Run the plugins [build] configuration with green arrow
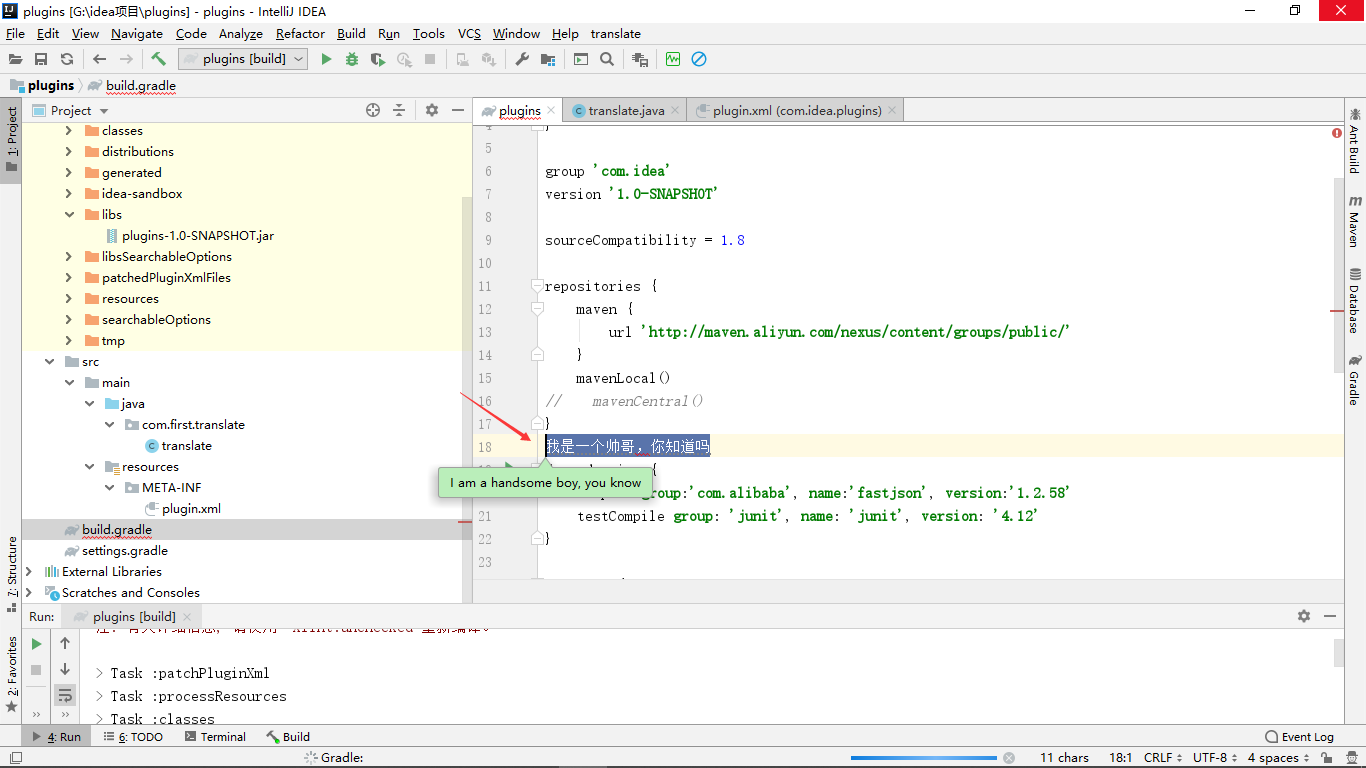The height and width of the screenshot is (768, 1366). click(x=327, y=59)
